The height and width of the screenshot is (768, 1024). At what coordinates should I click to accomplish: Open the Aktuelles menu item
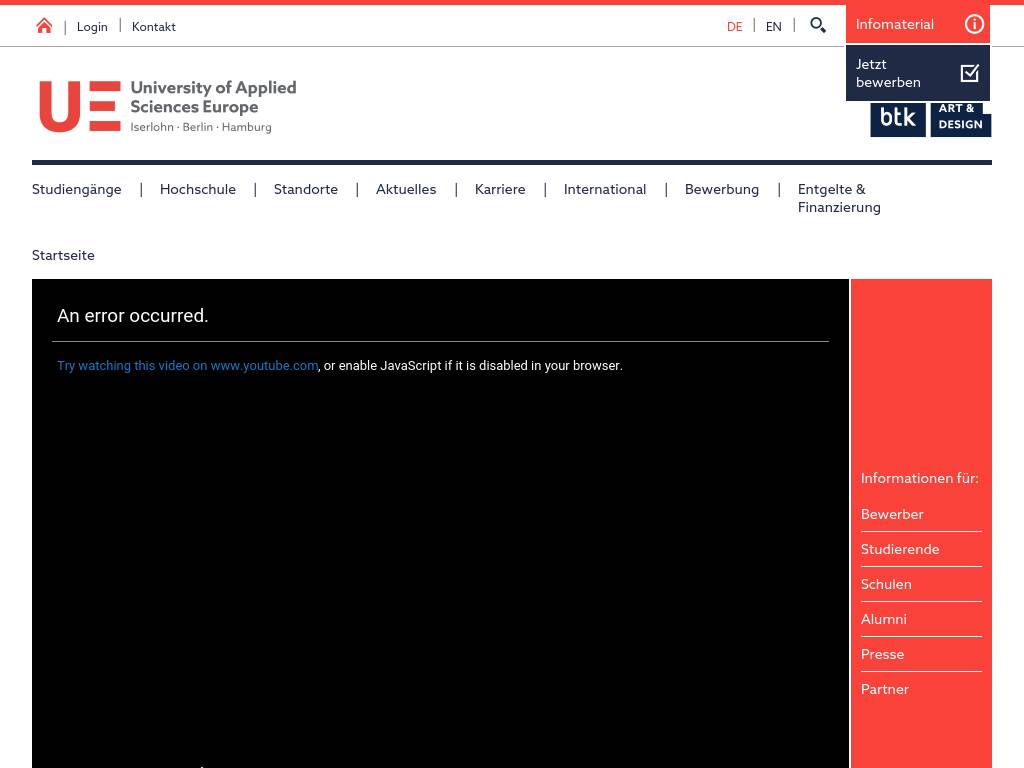[406, 189]
